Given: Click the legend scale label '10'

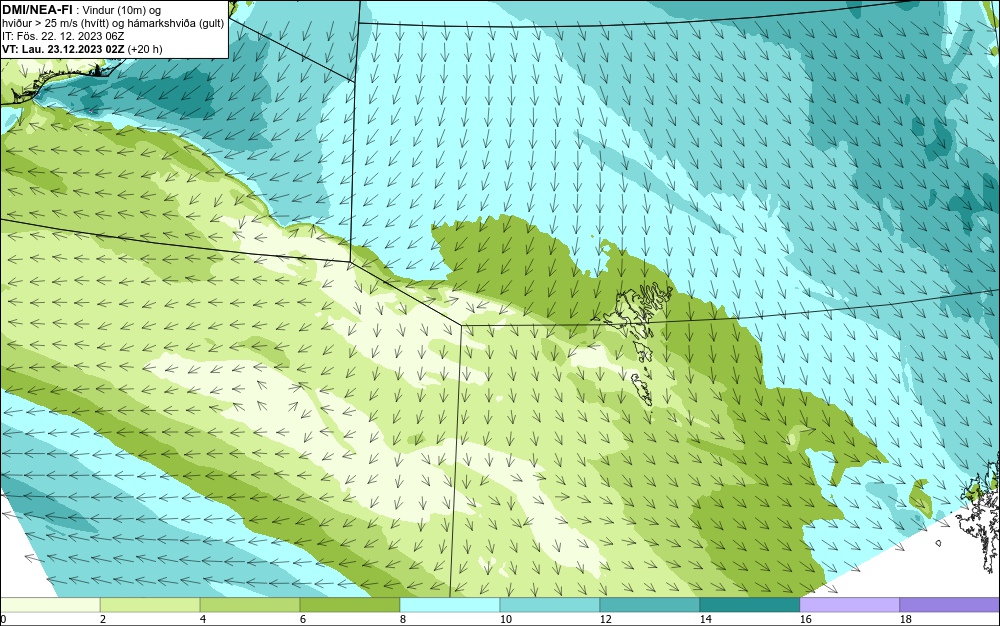Looking at the screenshot, I should click(x=506, y=619).
